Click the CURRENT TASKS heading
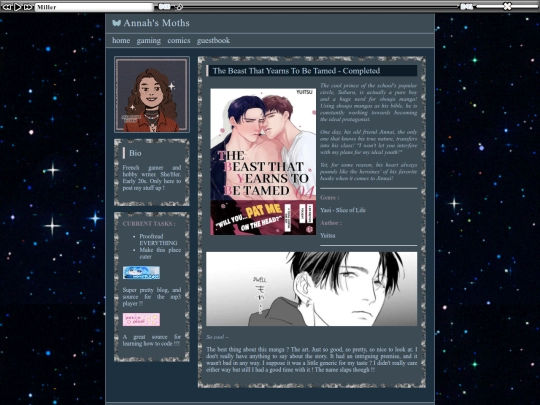This screenshot has width=540, height=405. [149, 224]
